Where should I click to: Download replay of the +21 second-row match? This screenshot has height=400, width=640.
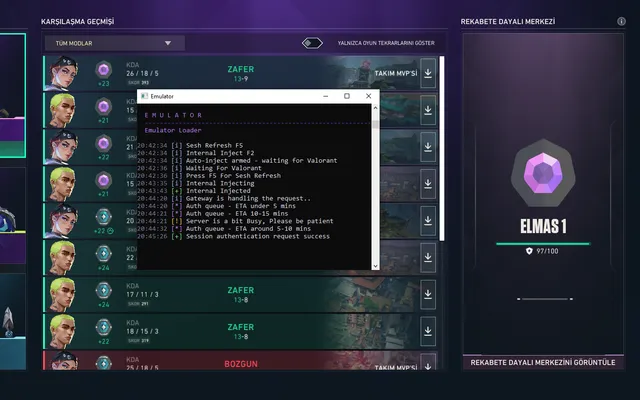click(428, 110)
